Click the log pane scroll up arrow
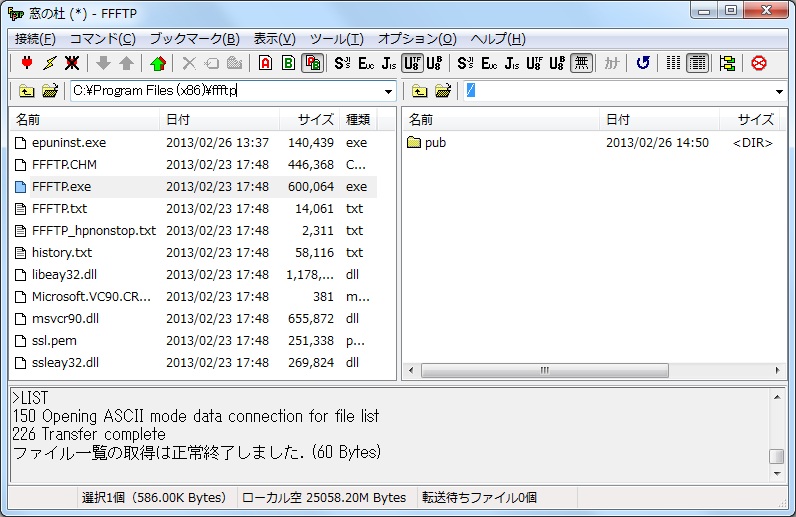This screenshot has width=796, height=517. pos(777,397)
